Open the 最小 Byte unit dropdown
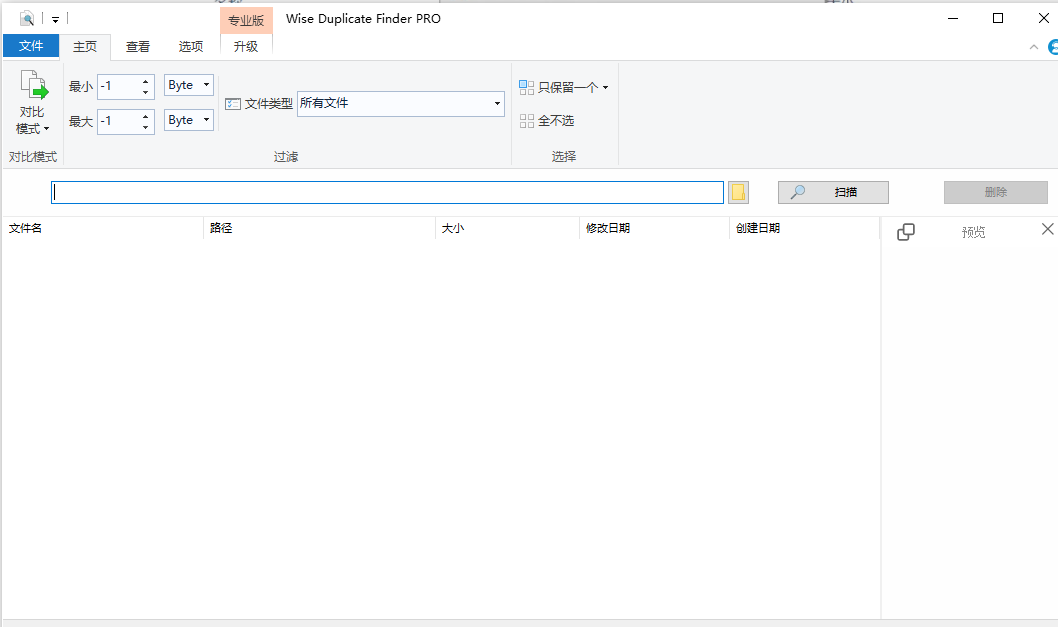The image size is (1058, 627). [x=189, y=85]
